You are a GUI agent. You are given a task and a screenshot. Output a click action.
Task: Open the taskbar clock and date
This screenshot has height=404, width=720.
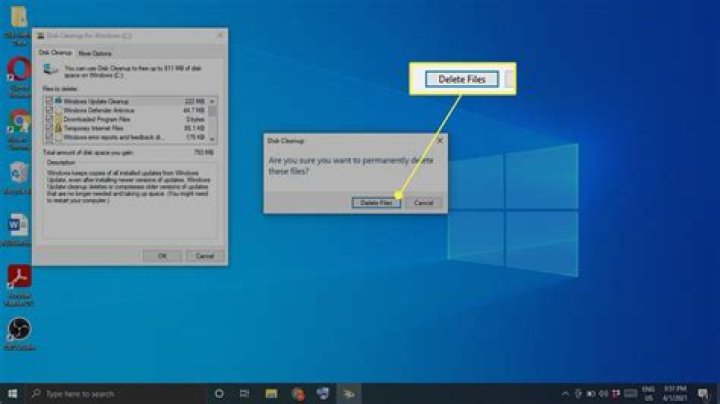tap(675, 394)
